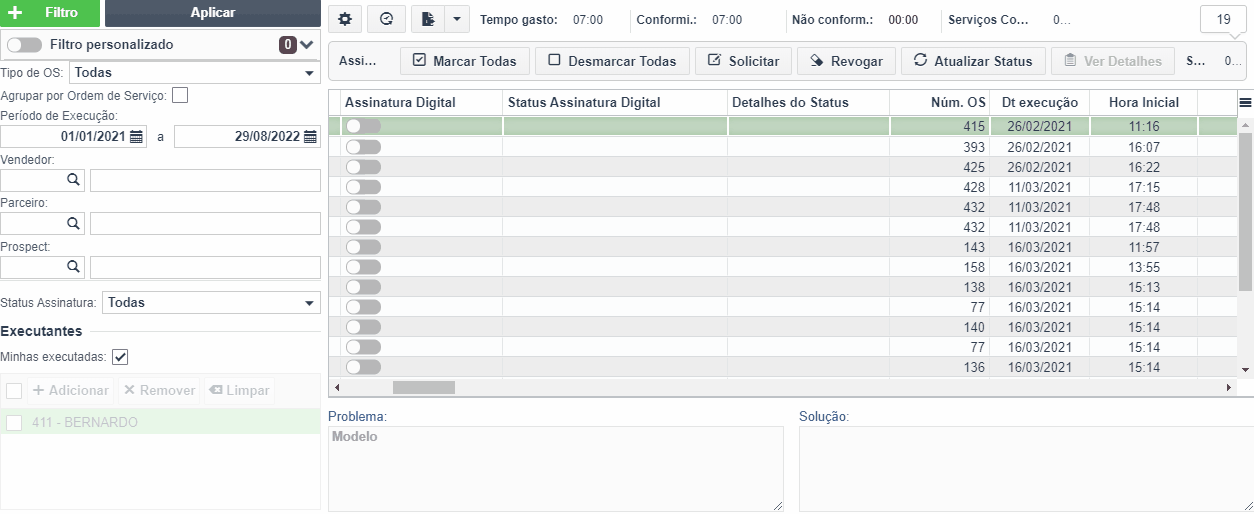Select the Núm. OS cell 140
Viewport: 1254px width, 514px height.
(x=940, y=327)
